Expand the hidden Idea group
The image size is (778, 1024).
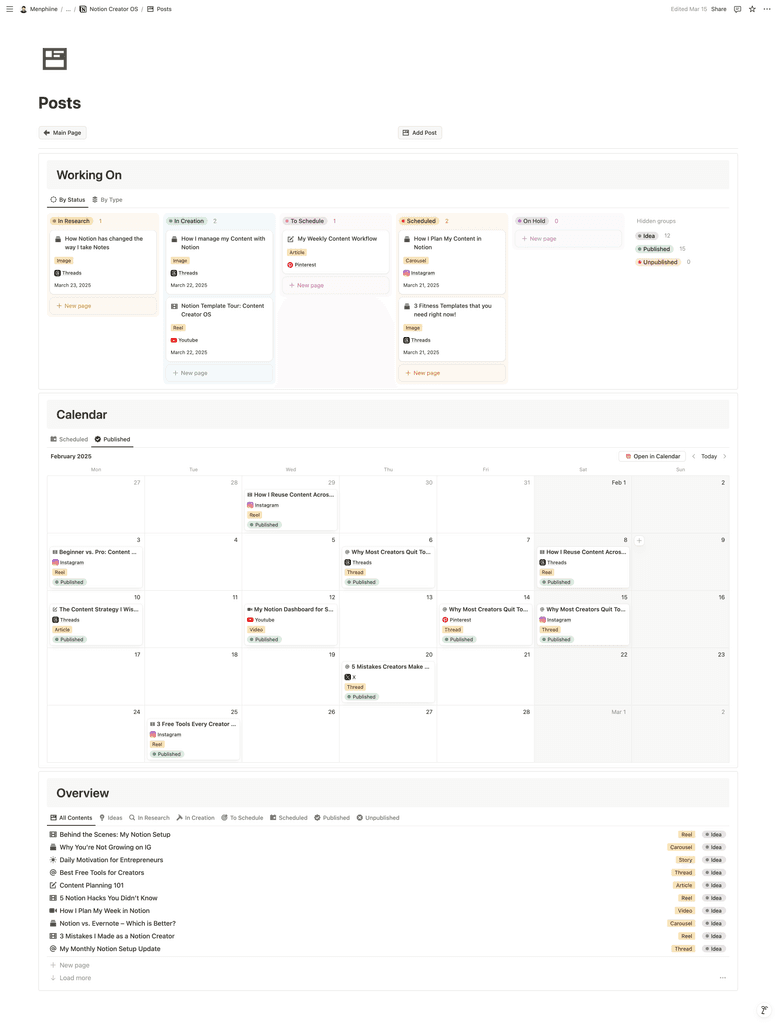pyautogui.click(x=647, y=236)
